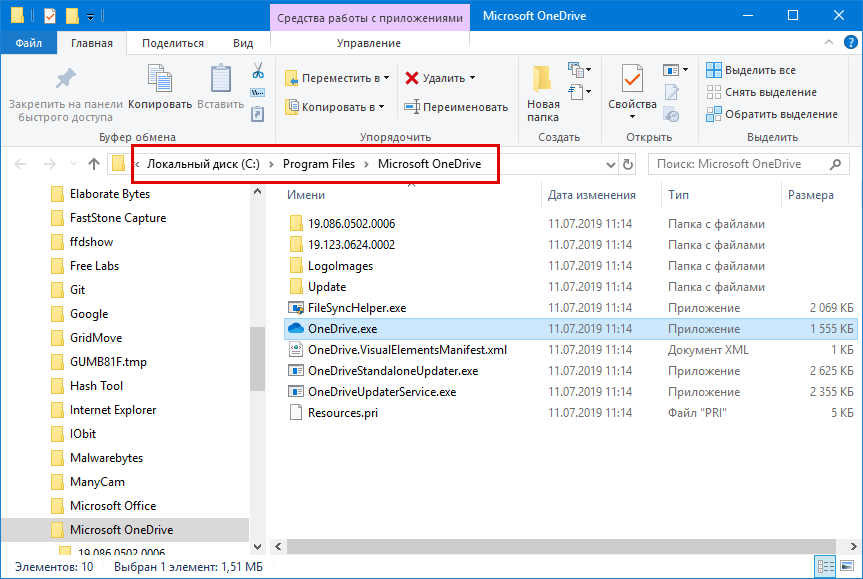Invert the selection with Обратить выделение

[x=772, y=114]
